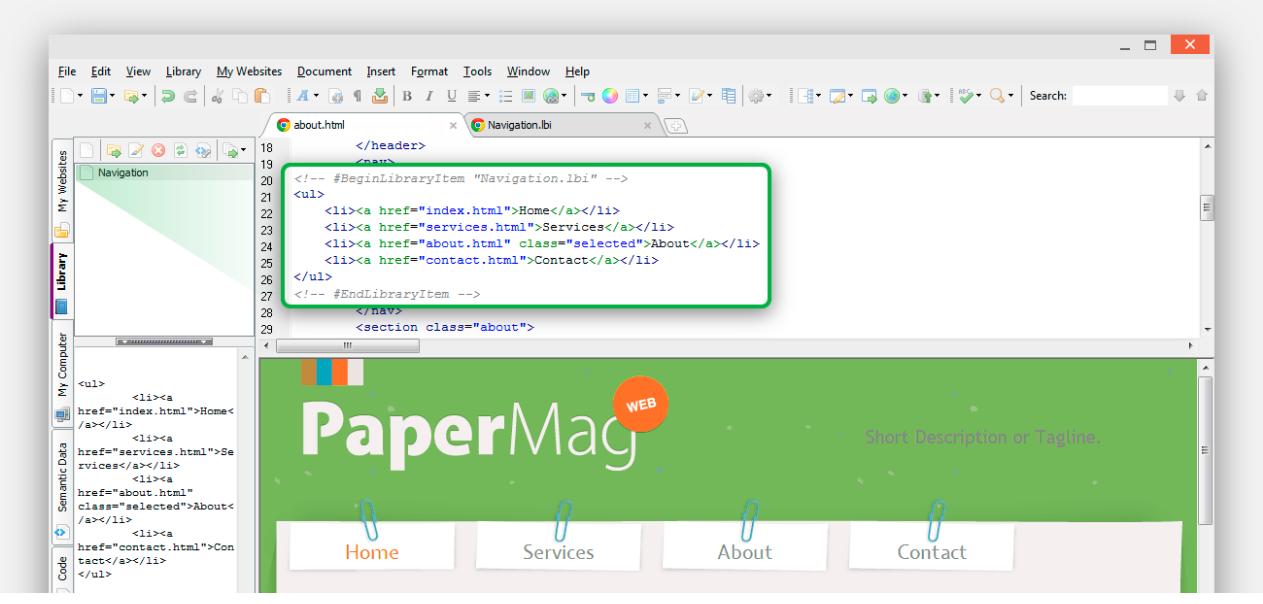
Task: Open the Format menu
Action: click(x=429, y=72)
